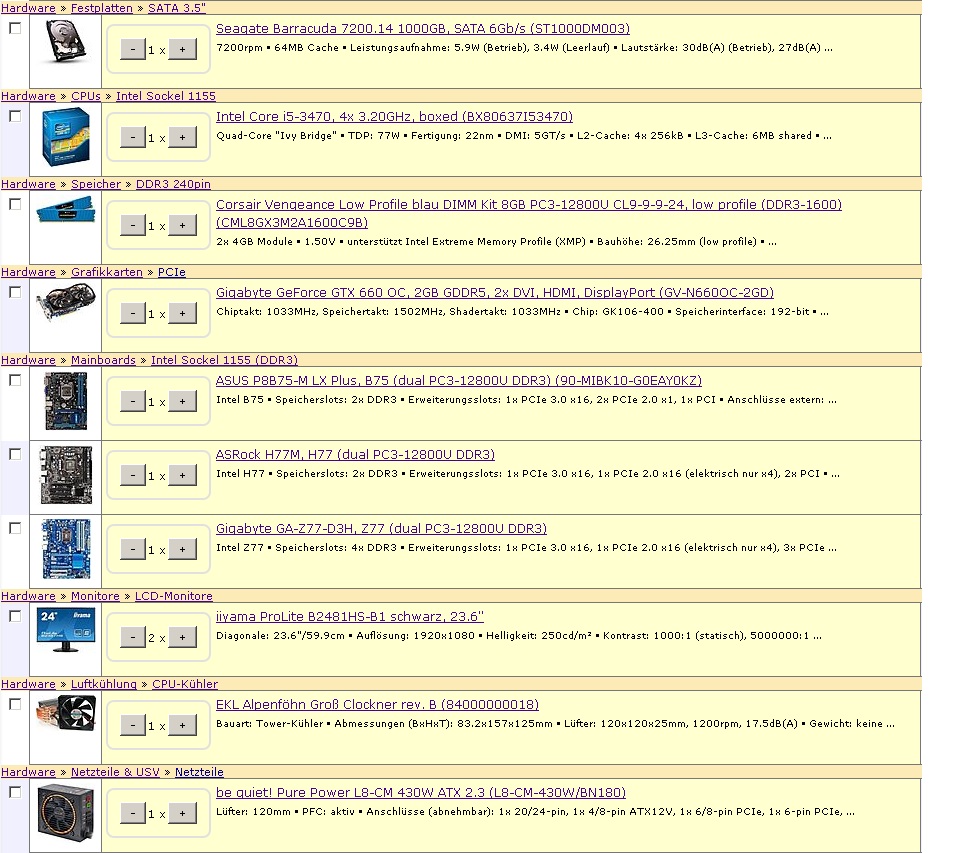Screen dimensions: 960x853
Task: Select the Gigabyte GeForce GTX 660 checkbox
Action: point(15,293)
